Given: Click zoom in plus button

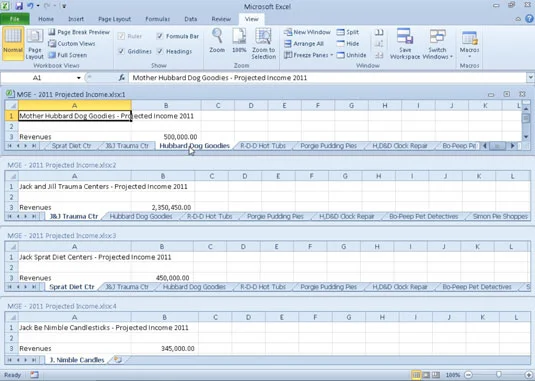Looking at the screenshot, I should tap(529, 375).
